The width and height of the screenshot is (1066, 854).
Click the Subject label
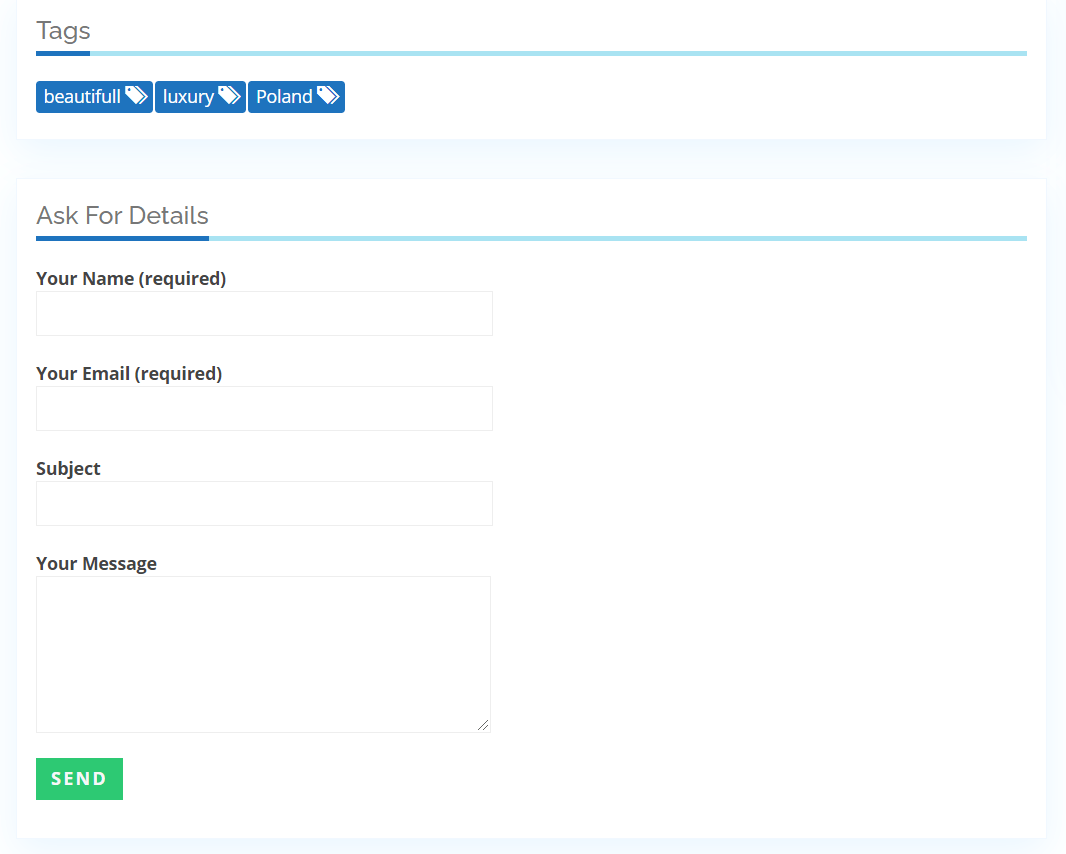click(x=68, y=468)
